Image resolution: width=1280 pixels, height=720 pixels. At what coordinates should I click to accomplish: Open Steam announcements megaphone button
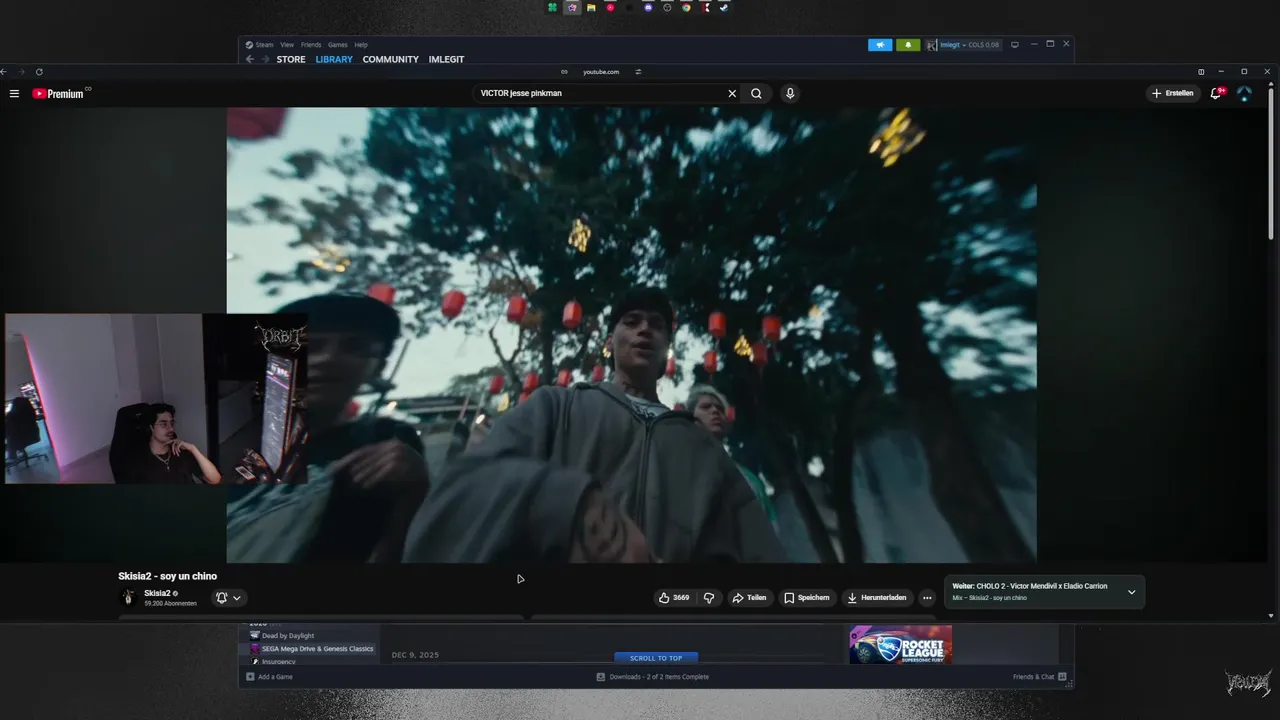point(880,45)
